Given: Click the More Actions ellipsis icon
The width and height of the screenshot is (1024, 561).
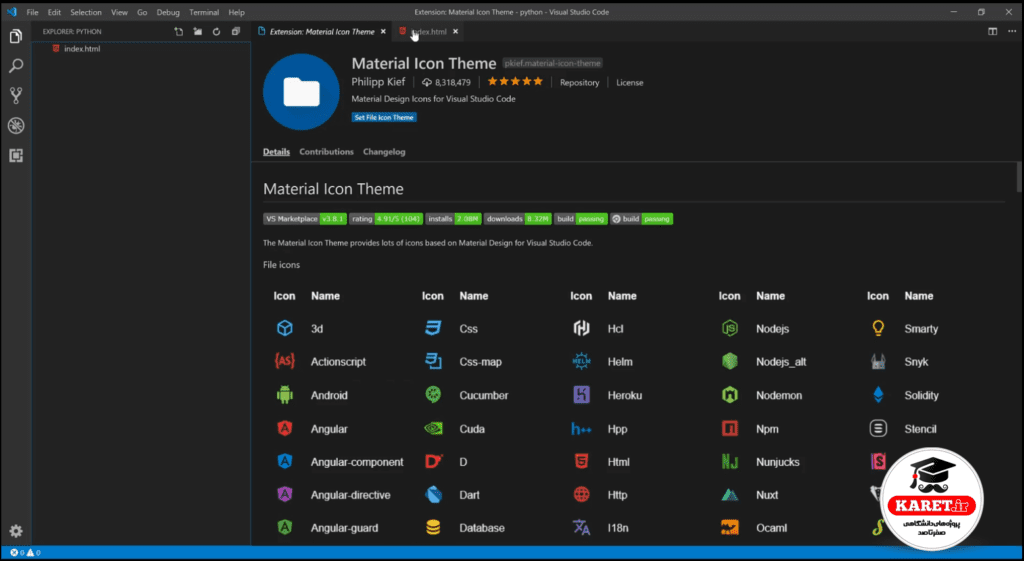Looking at the screenshot, I should point(1011,31).
